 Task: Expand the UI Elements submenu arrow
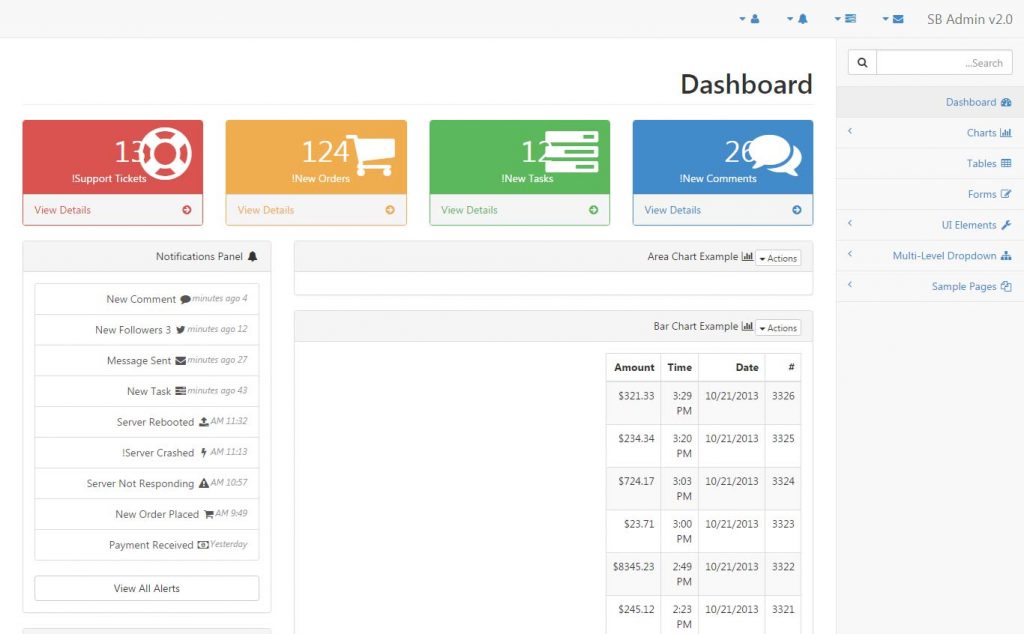850,223
